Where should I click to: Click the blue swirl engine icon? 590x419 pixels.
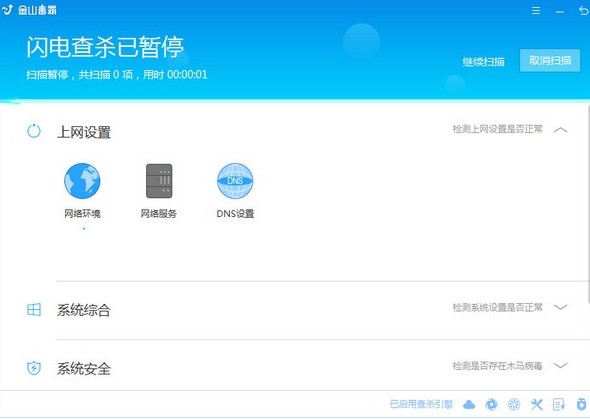(491, 404)
